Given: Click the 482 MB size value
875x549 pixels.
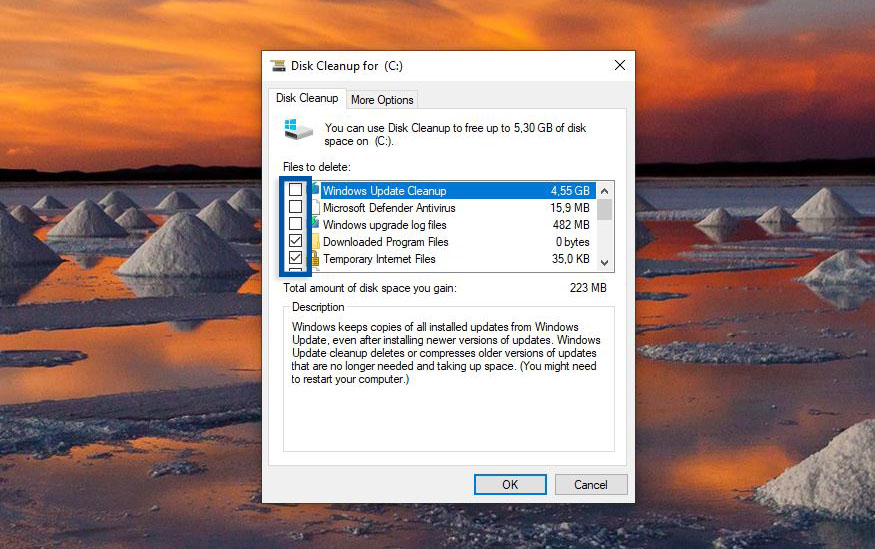Looking at the screenshot, I should click(x=571, y=225).
